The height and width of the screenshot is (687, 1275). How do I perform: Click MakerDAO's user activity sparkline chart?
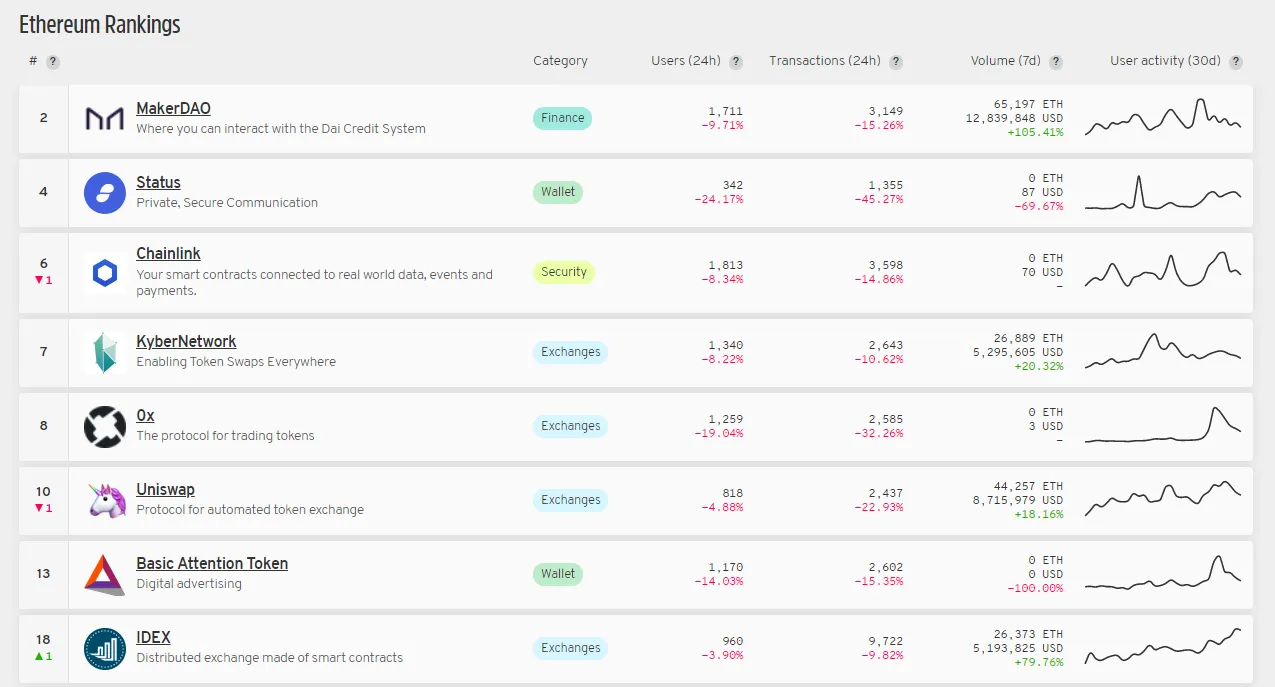click(x=1163, y=117)
